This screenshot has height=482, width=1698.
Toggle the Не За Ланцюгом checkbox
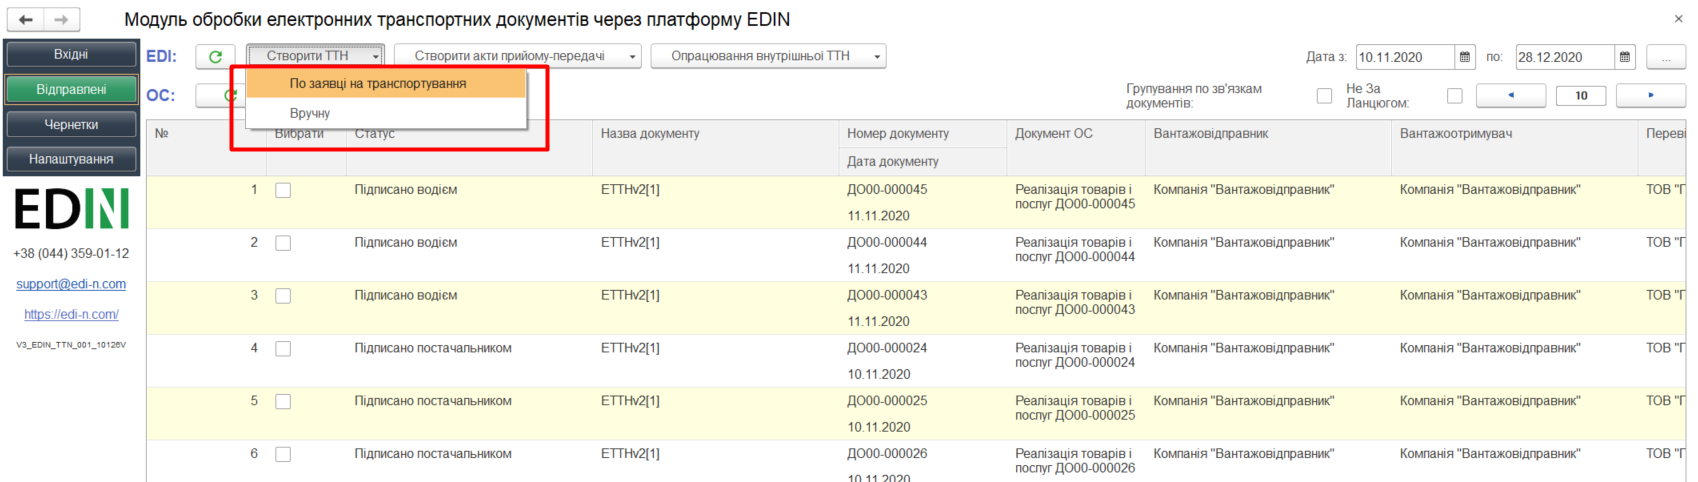(x=1455, y=96)
